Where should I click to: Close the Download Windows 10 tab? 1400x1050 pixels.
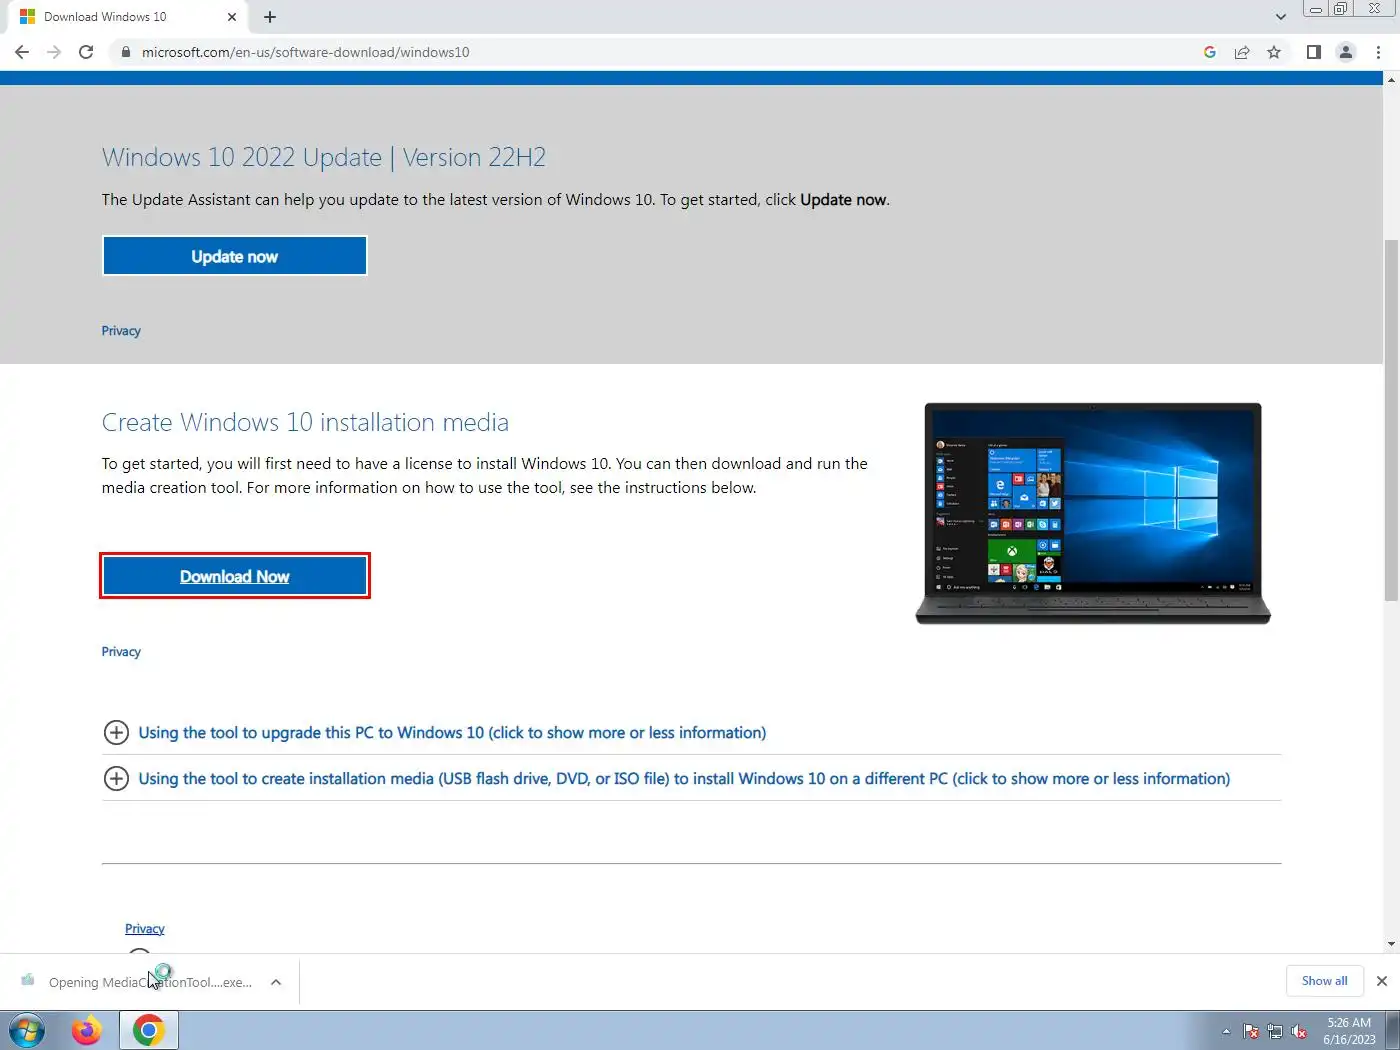click(232, 17)
